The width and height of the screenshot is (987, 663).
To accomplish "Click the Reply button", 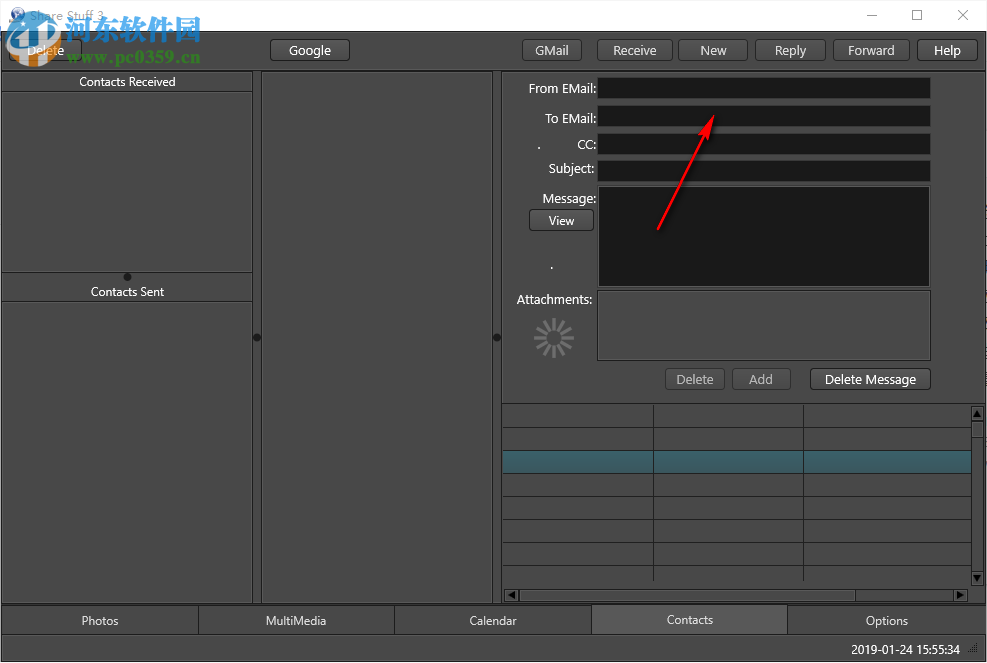I will (x=790, y=50).
